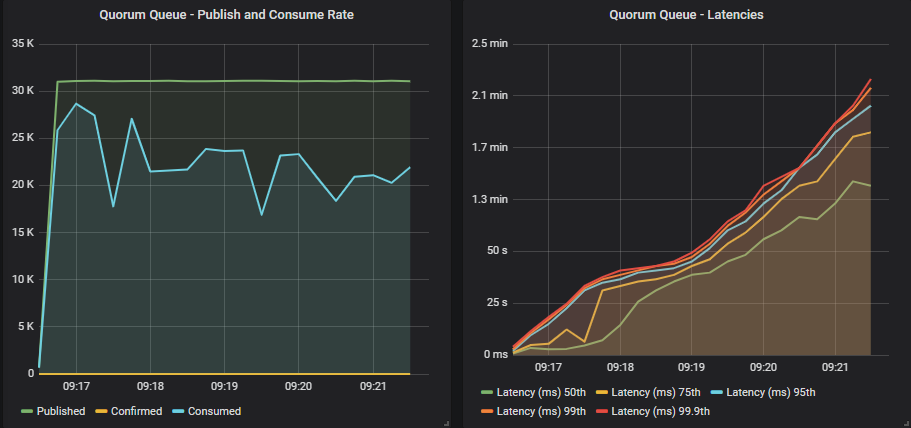Viewport: 911px width, 428px height.
Task: Toggle the Latency (ms) 99.9th legend label
Action: (x=665, y=411)
